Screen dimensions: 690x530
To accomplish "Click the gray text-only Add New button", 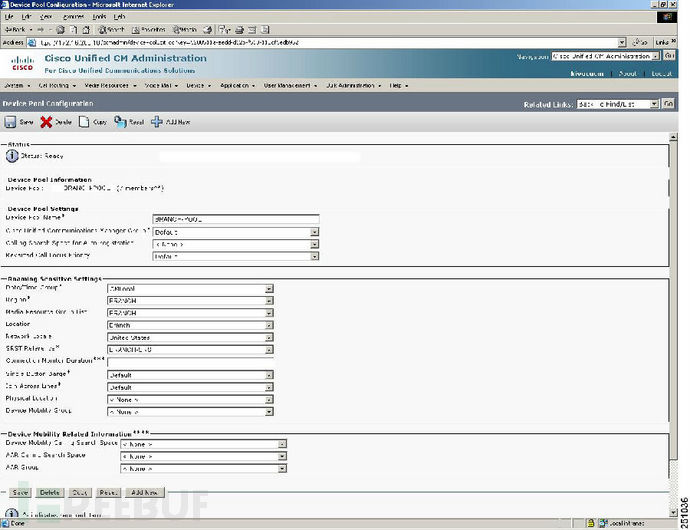I will tap(145, 493).
